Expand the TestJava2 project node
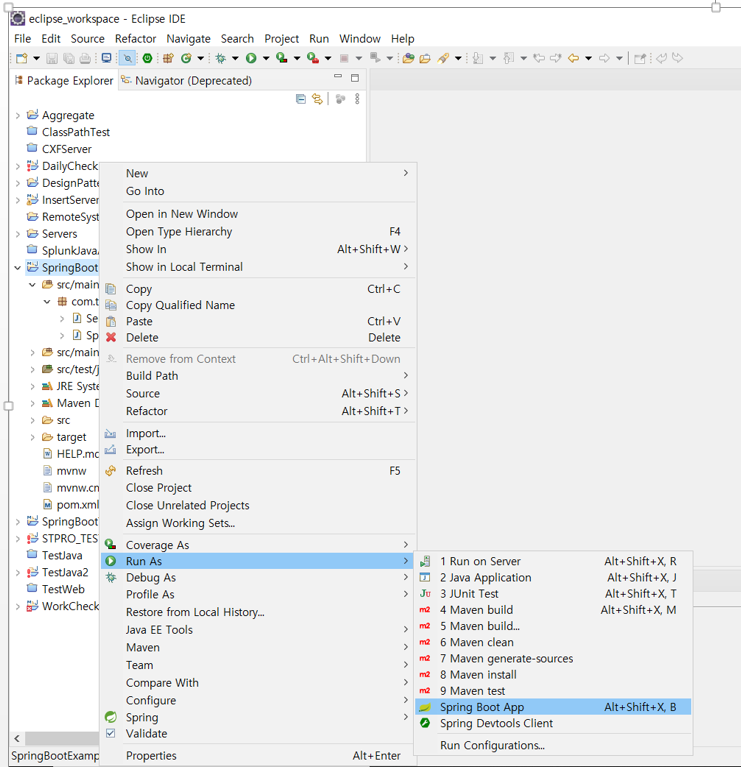This screenshot has width=741, height=767. [18, 572]
